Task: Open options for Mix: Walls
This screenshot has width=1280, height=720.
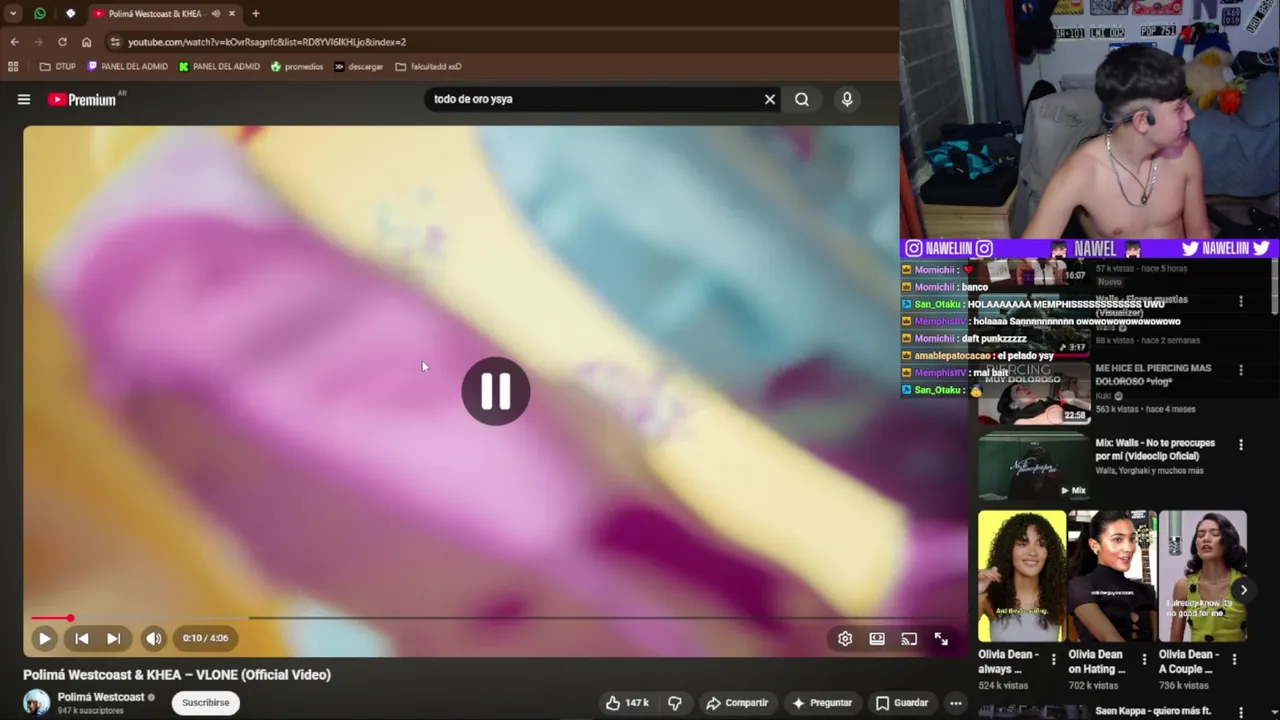Action: [x=1241, y=445]
